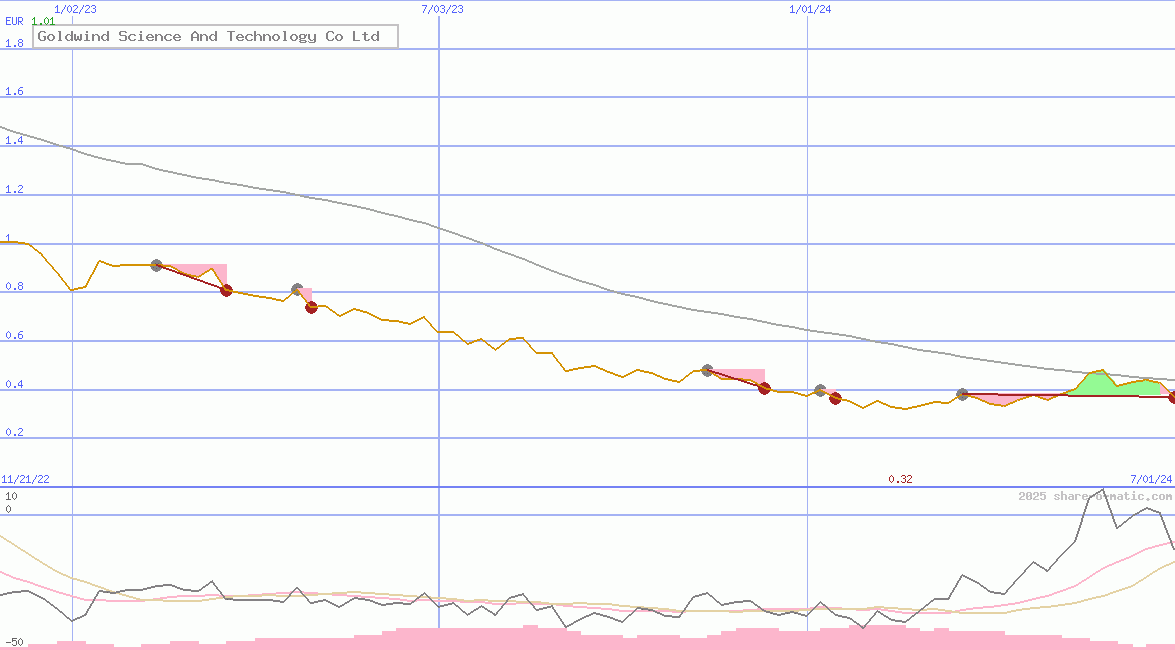Image resolution: width=1175 pixels, height=650 pixels.
Task: Expand the 7/03/23 gridline date label
Action: tap(440, 9)
